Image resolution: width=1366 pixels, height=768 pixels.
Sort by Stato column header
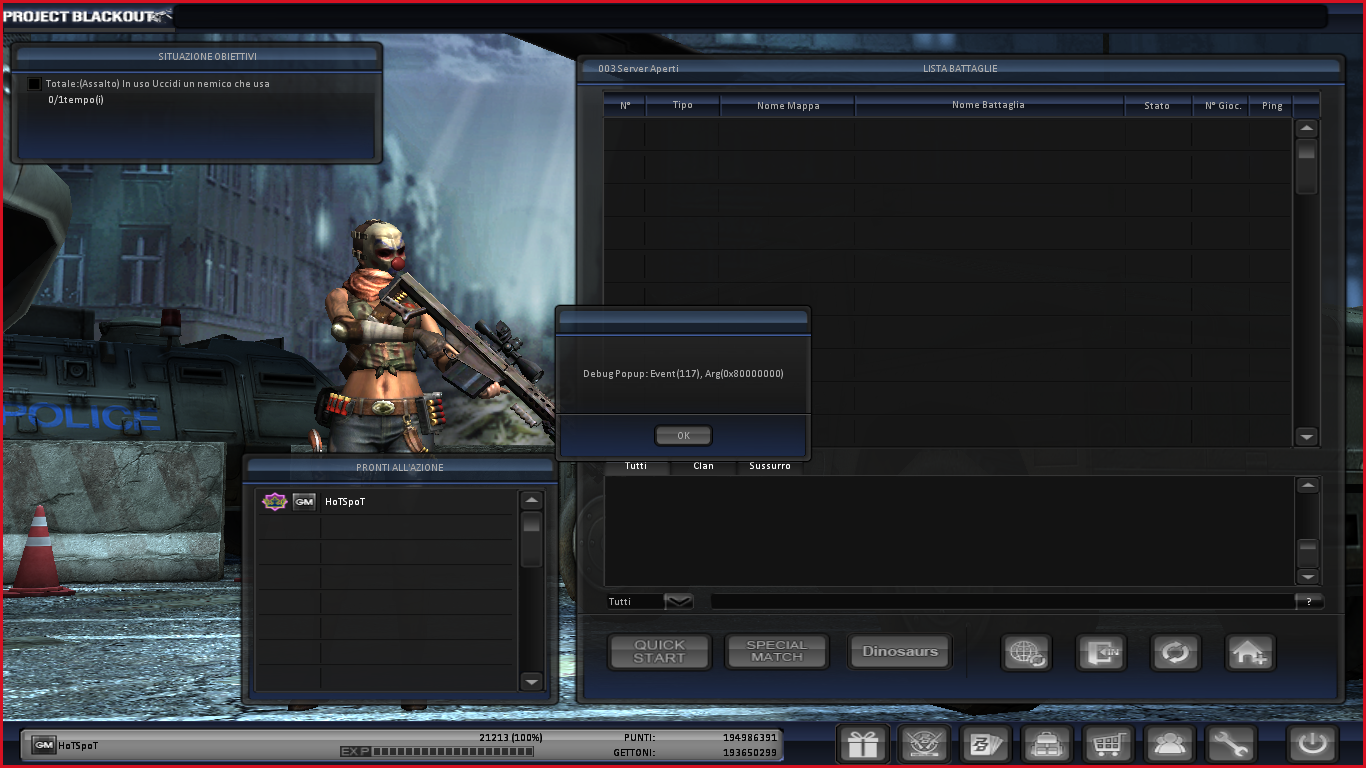[1157, 105]
